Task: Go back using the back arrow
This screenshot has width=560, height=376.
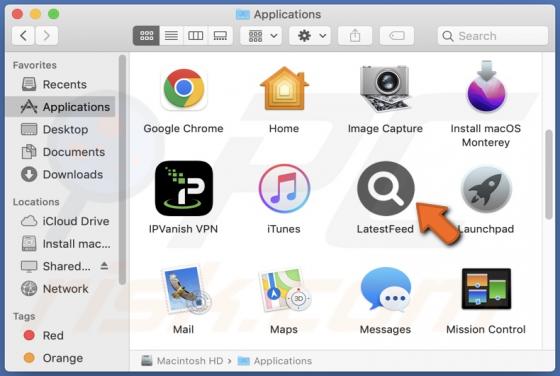Action: tap(23, 36)
